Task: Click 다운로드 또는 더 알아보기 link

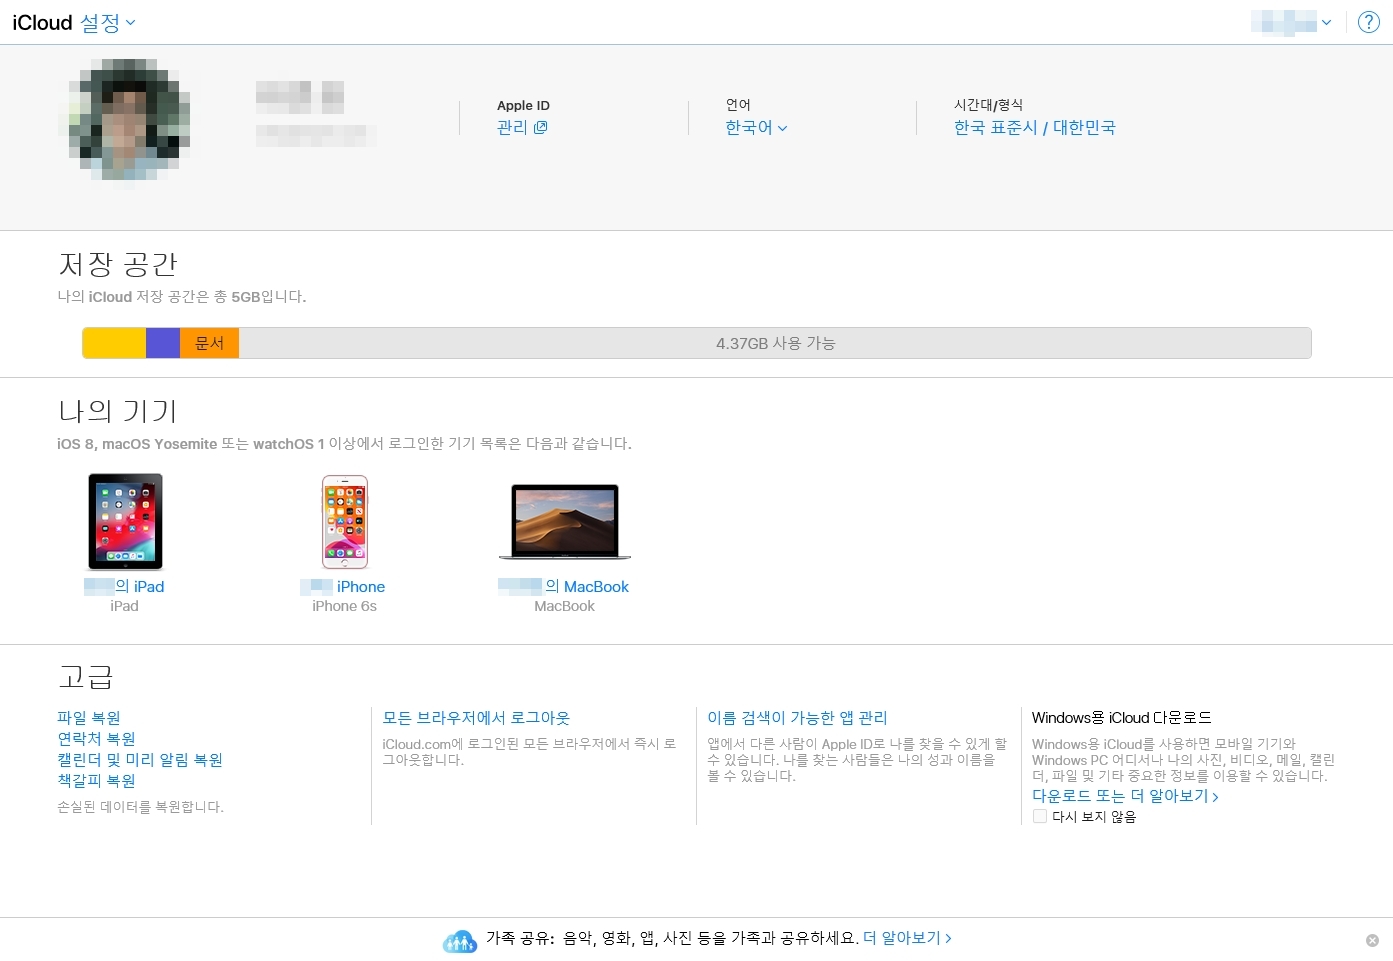Action: 1125,795
